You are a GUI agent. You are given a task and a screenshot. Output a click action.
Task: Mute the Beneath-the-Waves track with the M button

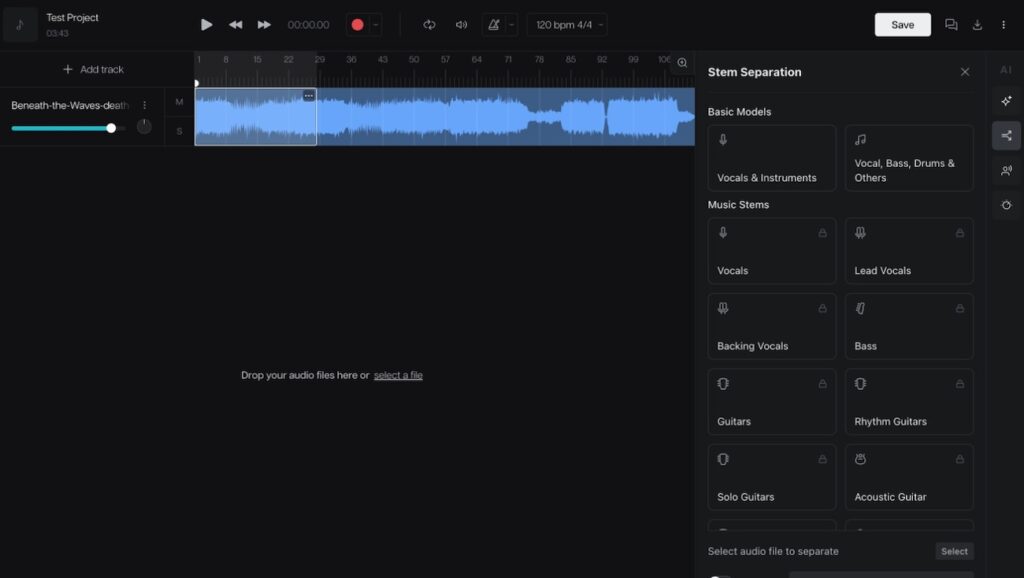pyautogui.click(x=180, y=102)
